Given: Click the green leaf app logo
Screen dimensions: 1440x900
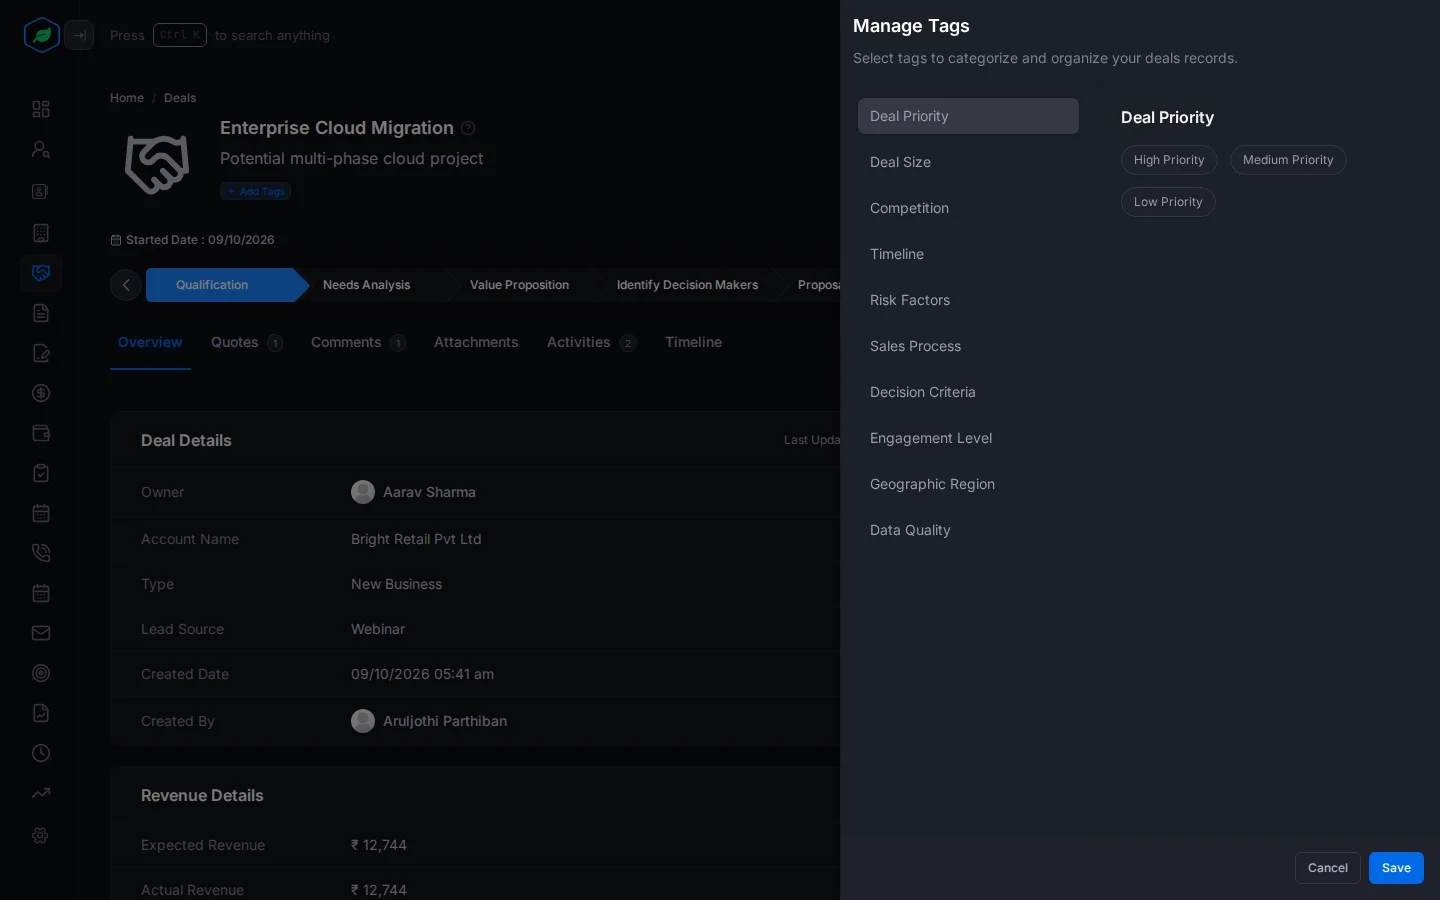Looking at the screenshot, I should tap(42, 35).
